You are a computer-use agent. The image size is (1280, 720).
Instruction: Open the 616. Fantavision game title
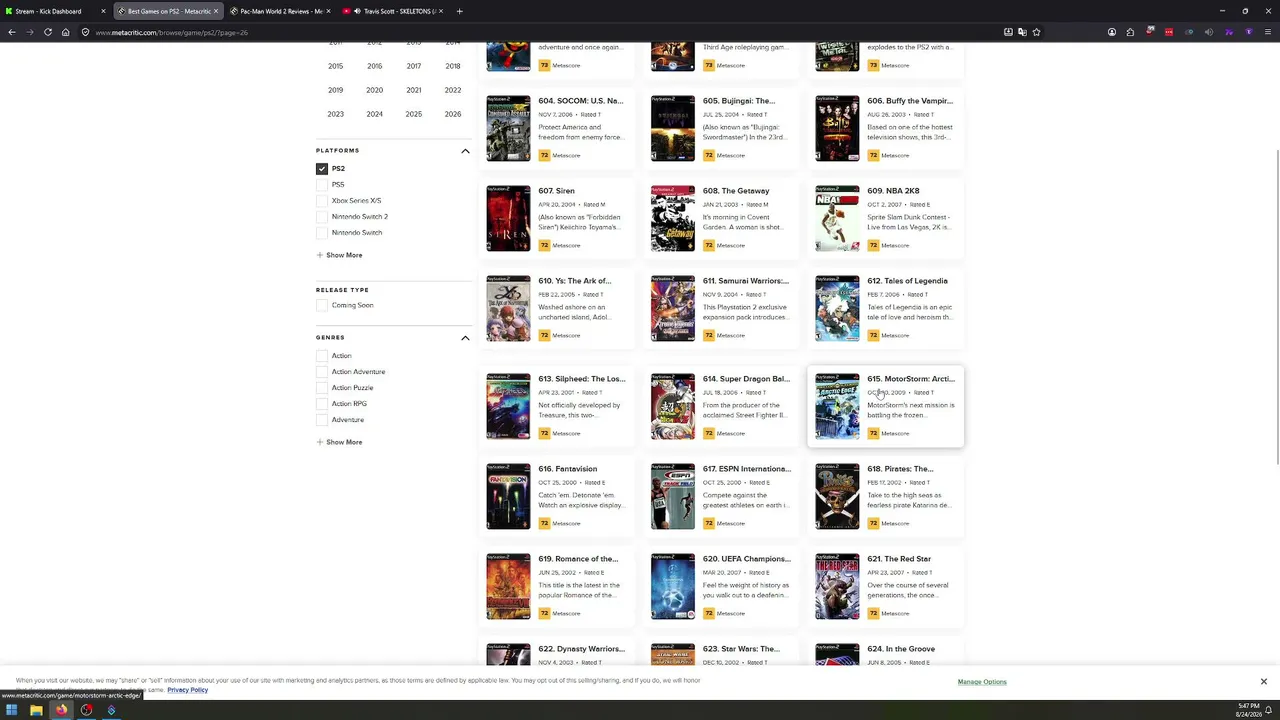pyautogui.click(x=567, y=469)
